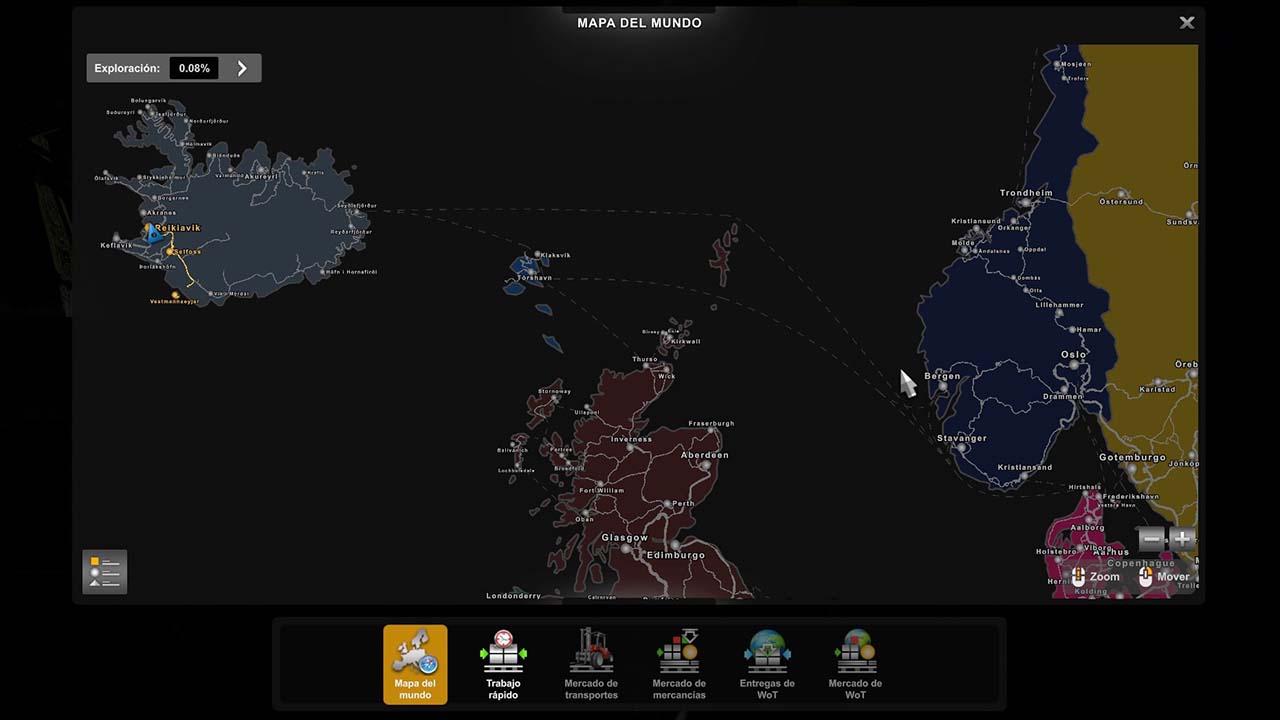Expand the Exploración arrow

click(241, 68)
